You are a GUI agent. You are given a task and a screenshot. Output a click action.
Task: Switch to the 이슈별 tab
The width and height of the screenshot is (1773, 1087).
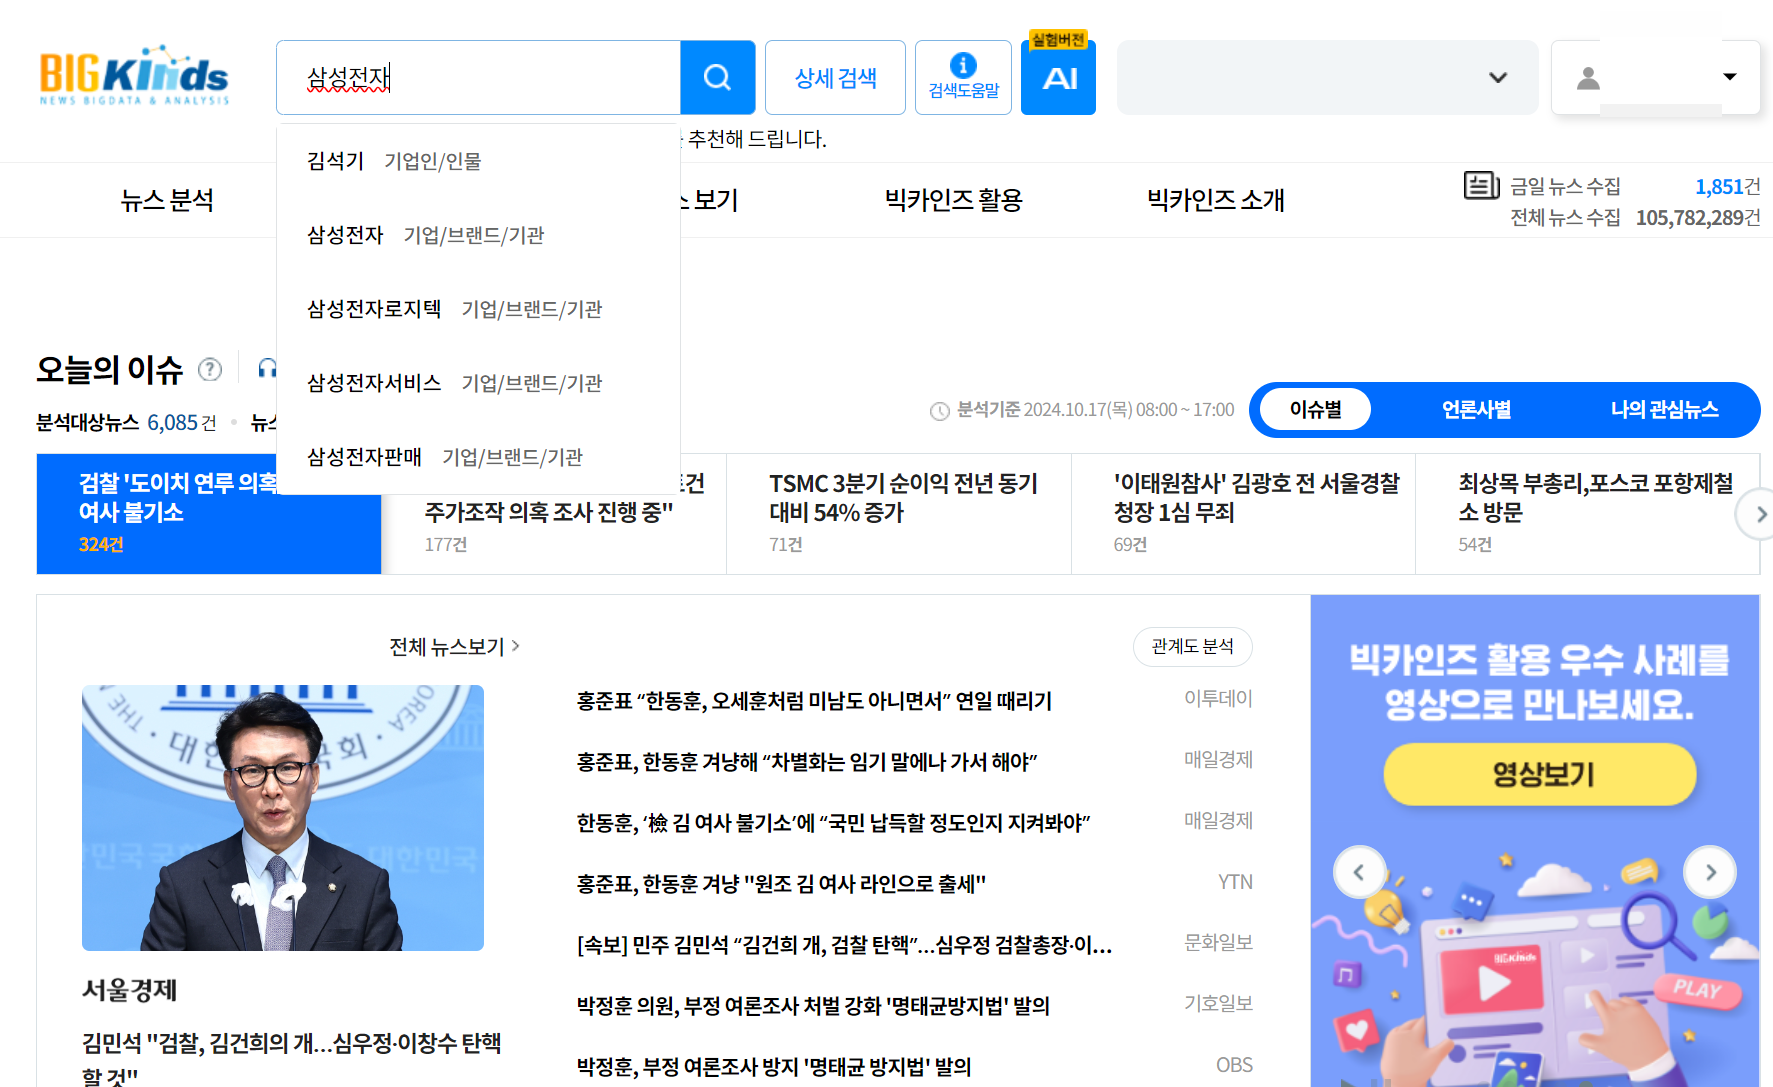click(1315, 410)
